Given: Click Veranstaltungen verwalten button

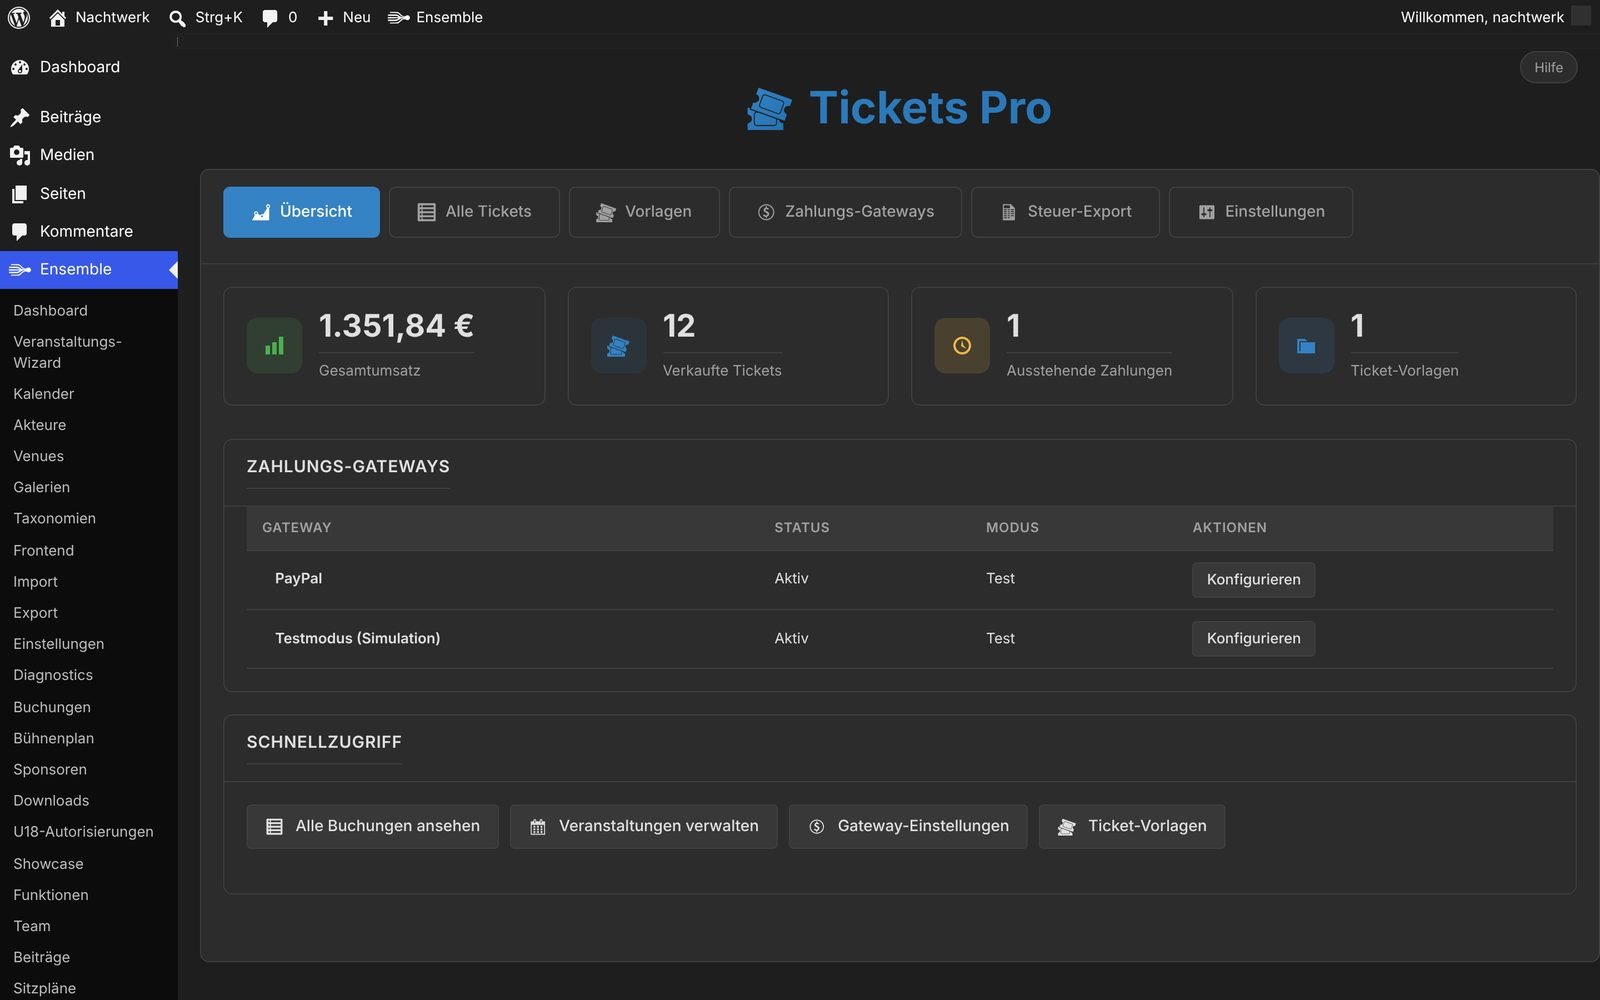Looking at the screenshot, I should click(x=643, y=827).
